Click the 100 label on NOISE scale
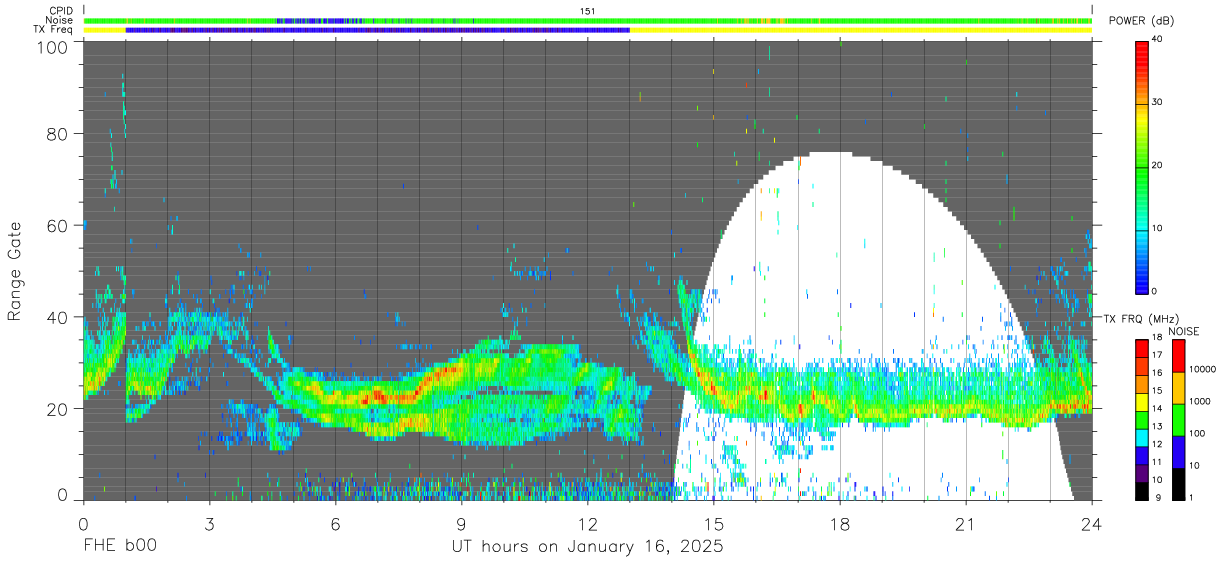Image resolution: width=1228 pixels, height=567 pixels. (1198, 433)
